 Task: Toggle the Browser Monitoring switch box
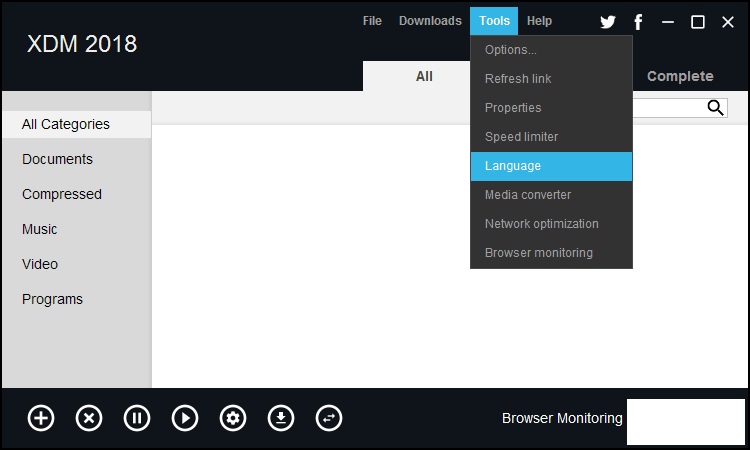tap(686, 422)
